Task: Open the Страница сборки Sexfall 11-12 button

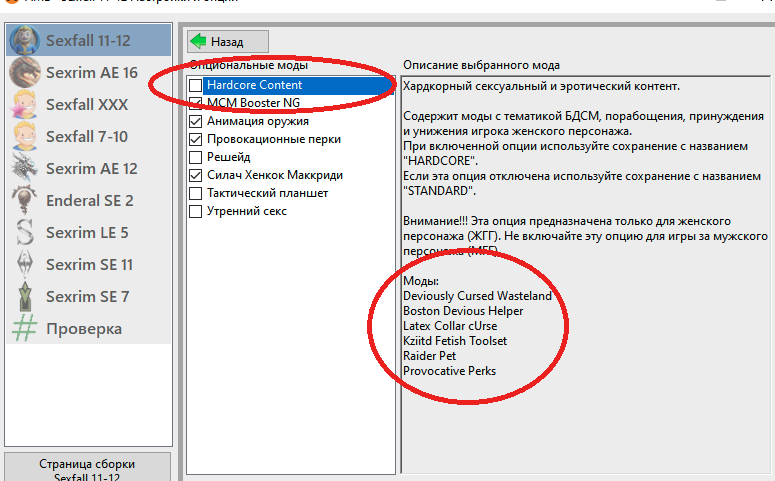Action: [x=87, y=468]
